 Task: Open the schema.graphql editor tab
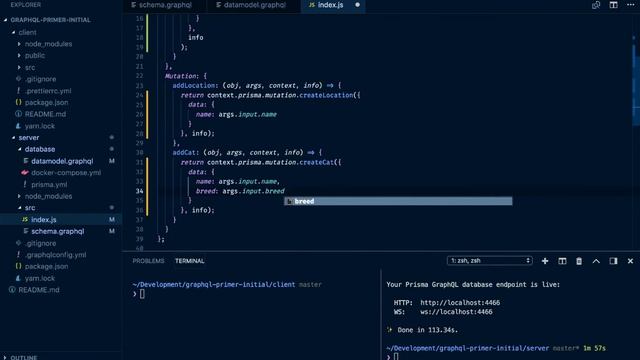165,5
